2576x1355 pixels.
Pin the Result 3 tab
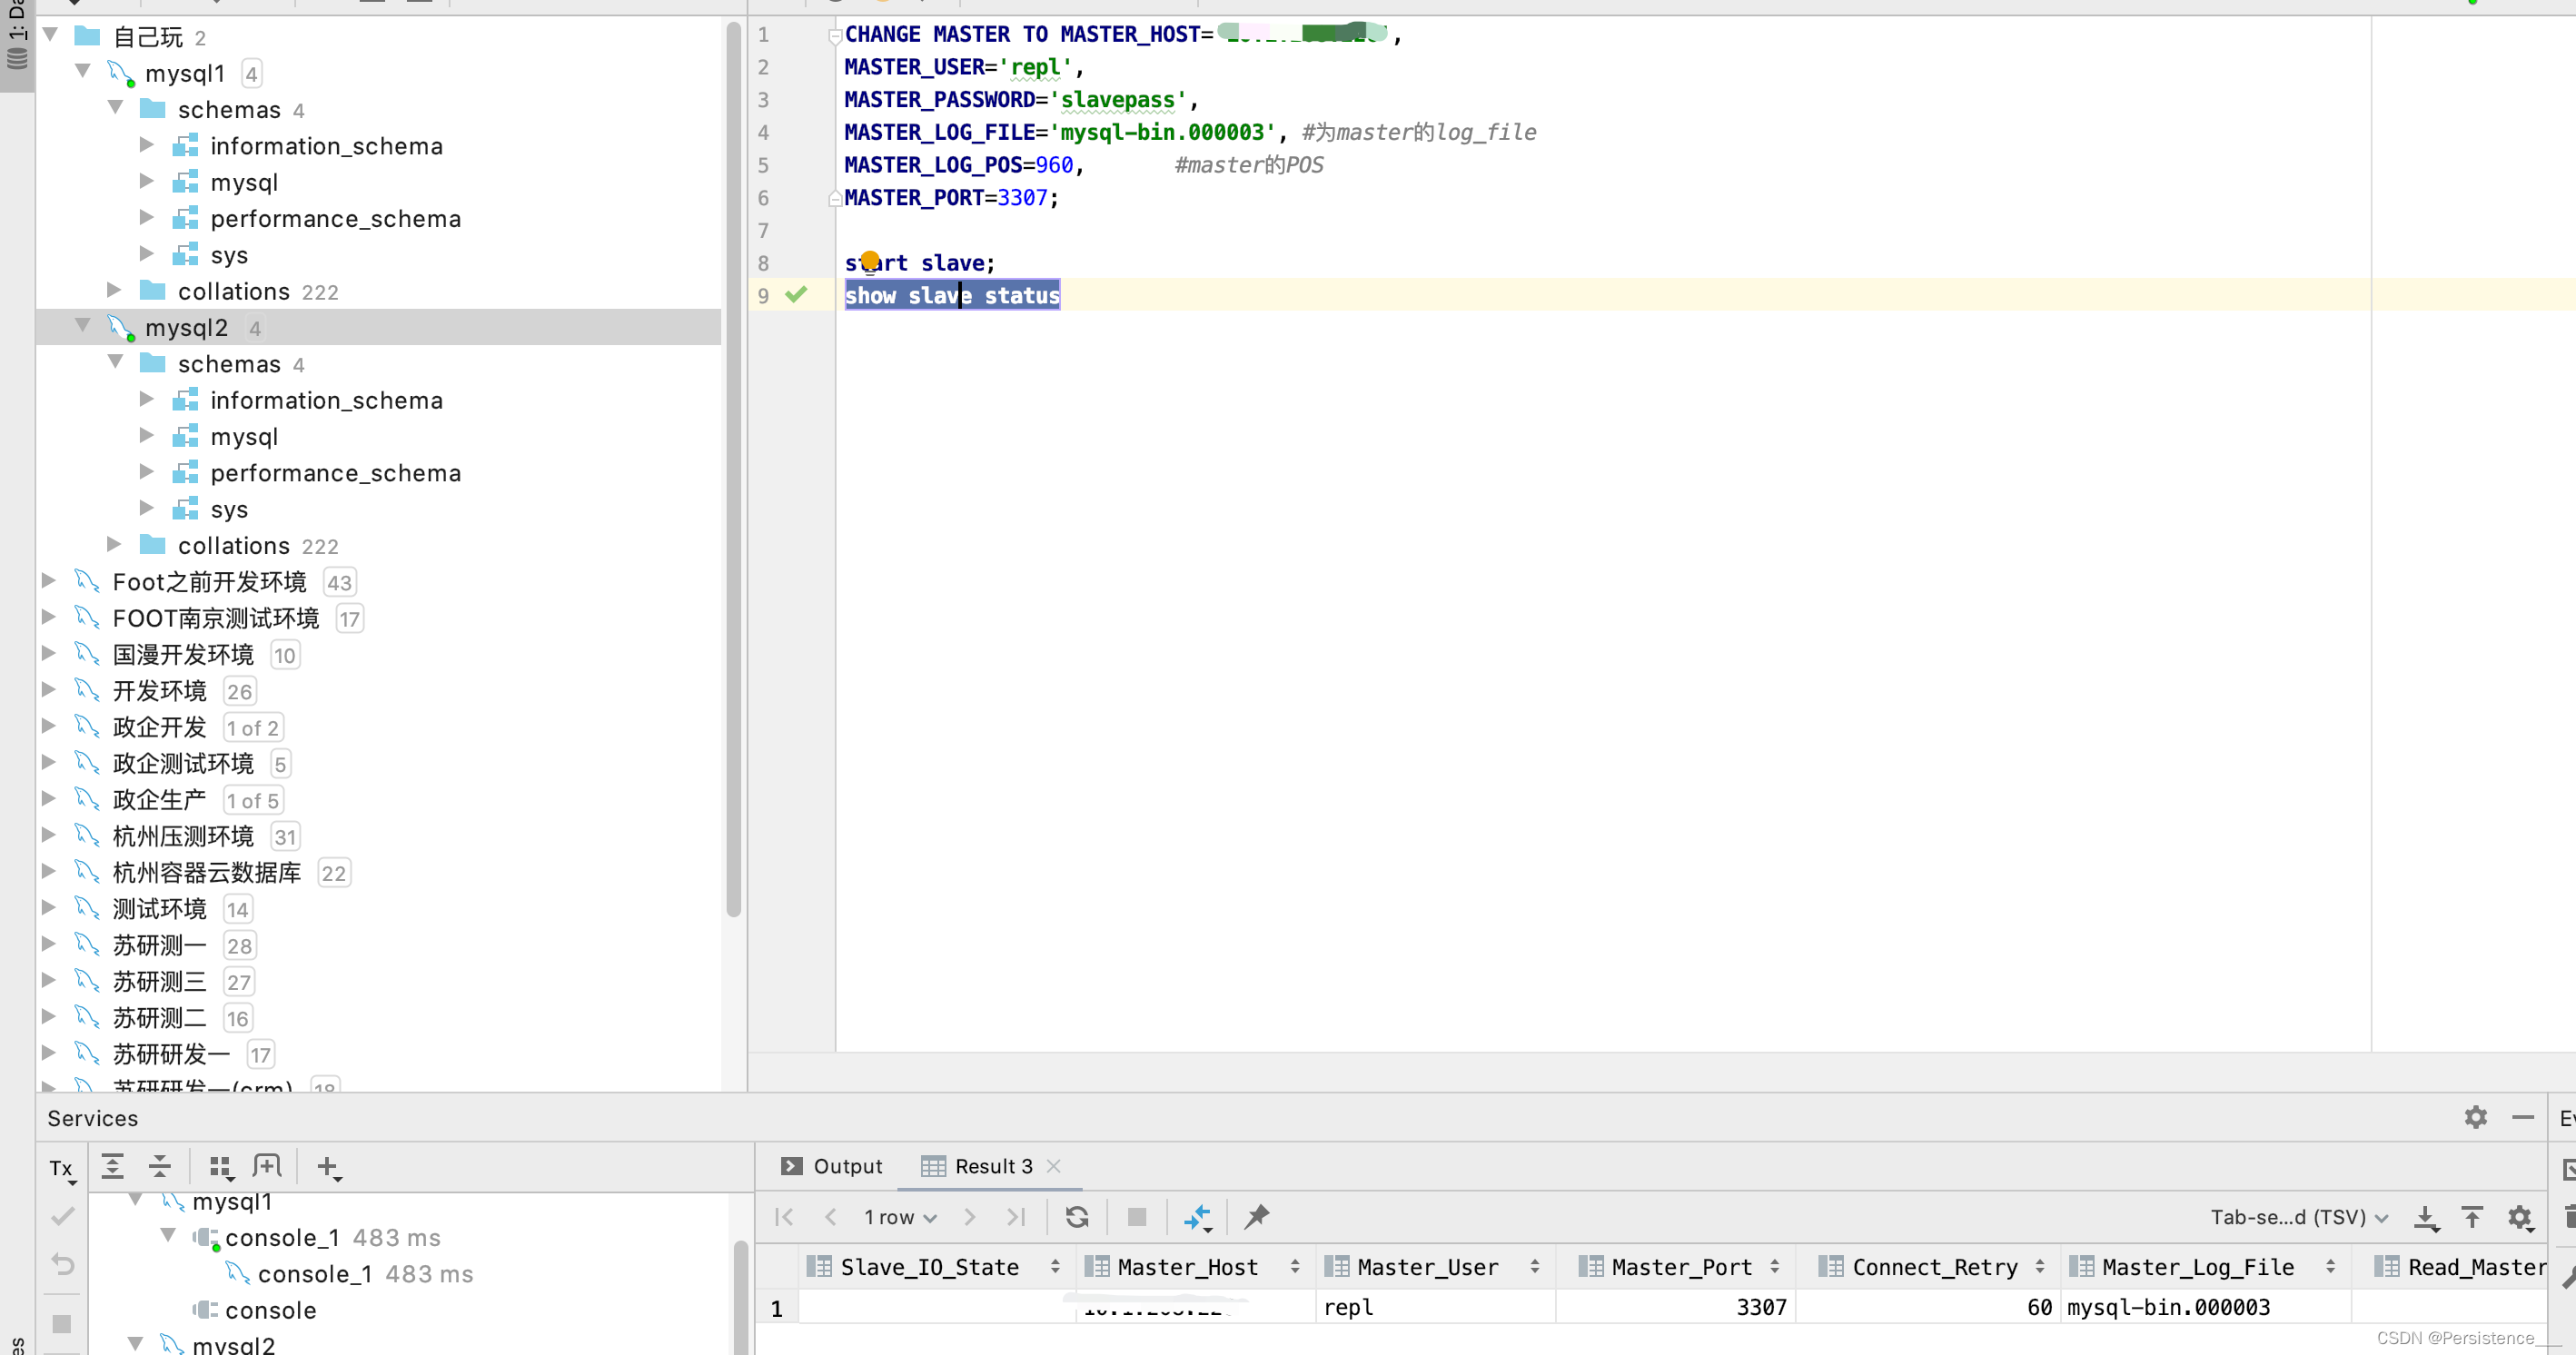pyautogui.click(x=1256, y=1217)
